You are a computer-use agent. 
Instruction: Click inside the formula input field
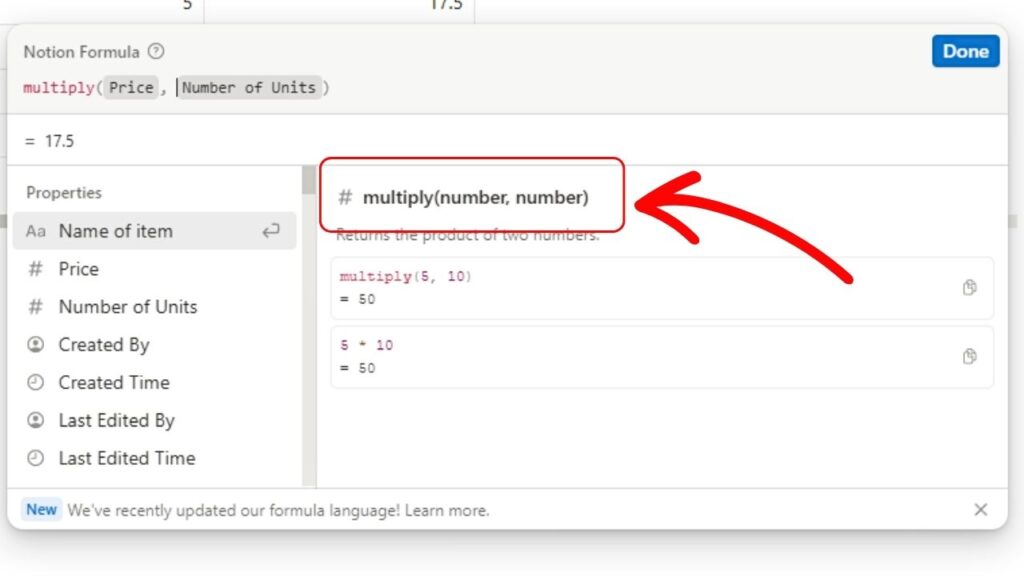pyautogui.click(x=500, y=87)
